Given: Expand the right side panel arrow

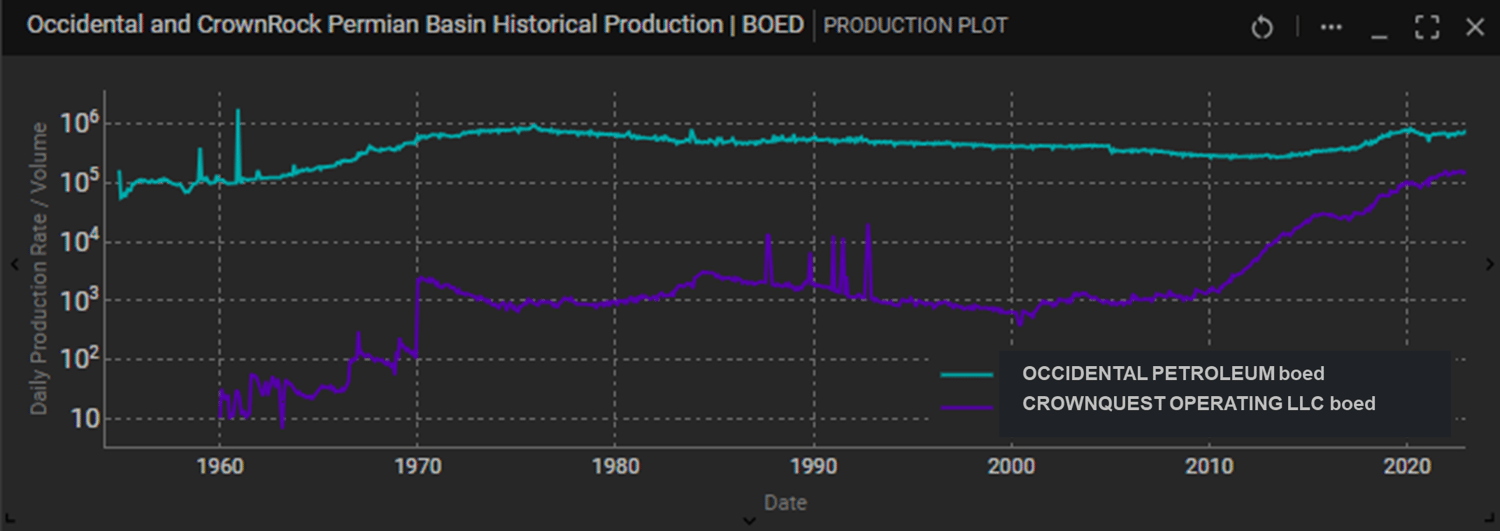Looking at the screenshot, I should coord(1490,264).
